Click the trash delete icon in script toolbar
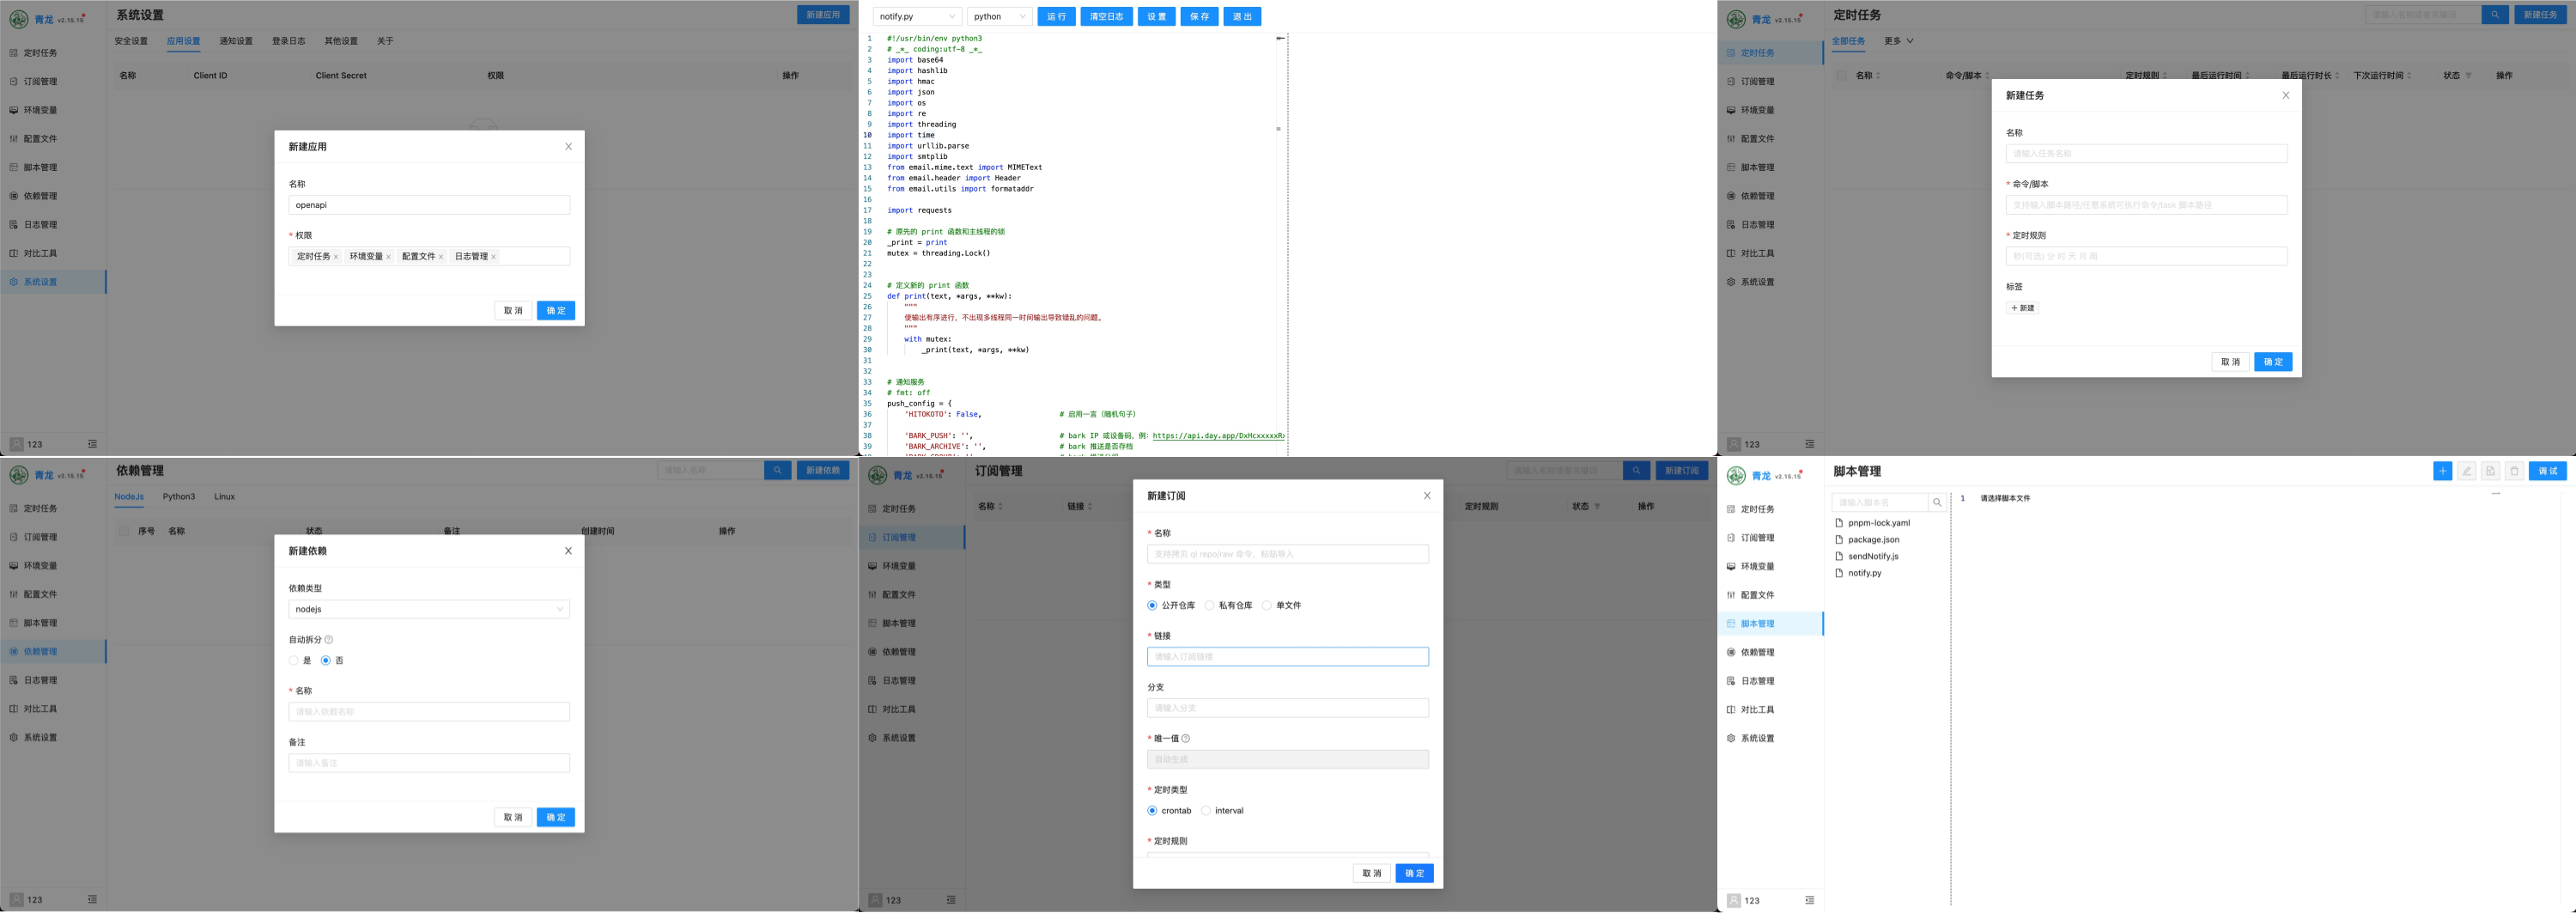Image resolution: width=2576 pixels, height=913 pixels. [2514, 471]
